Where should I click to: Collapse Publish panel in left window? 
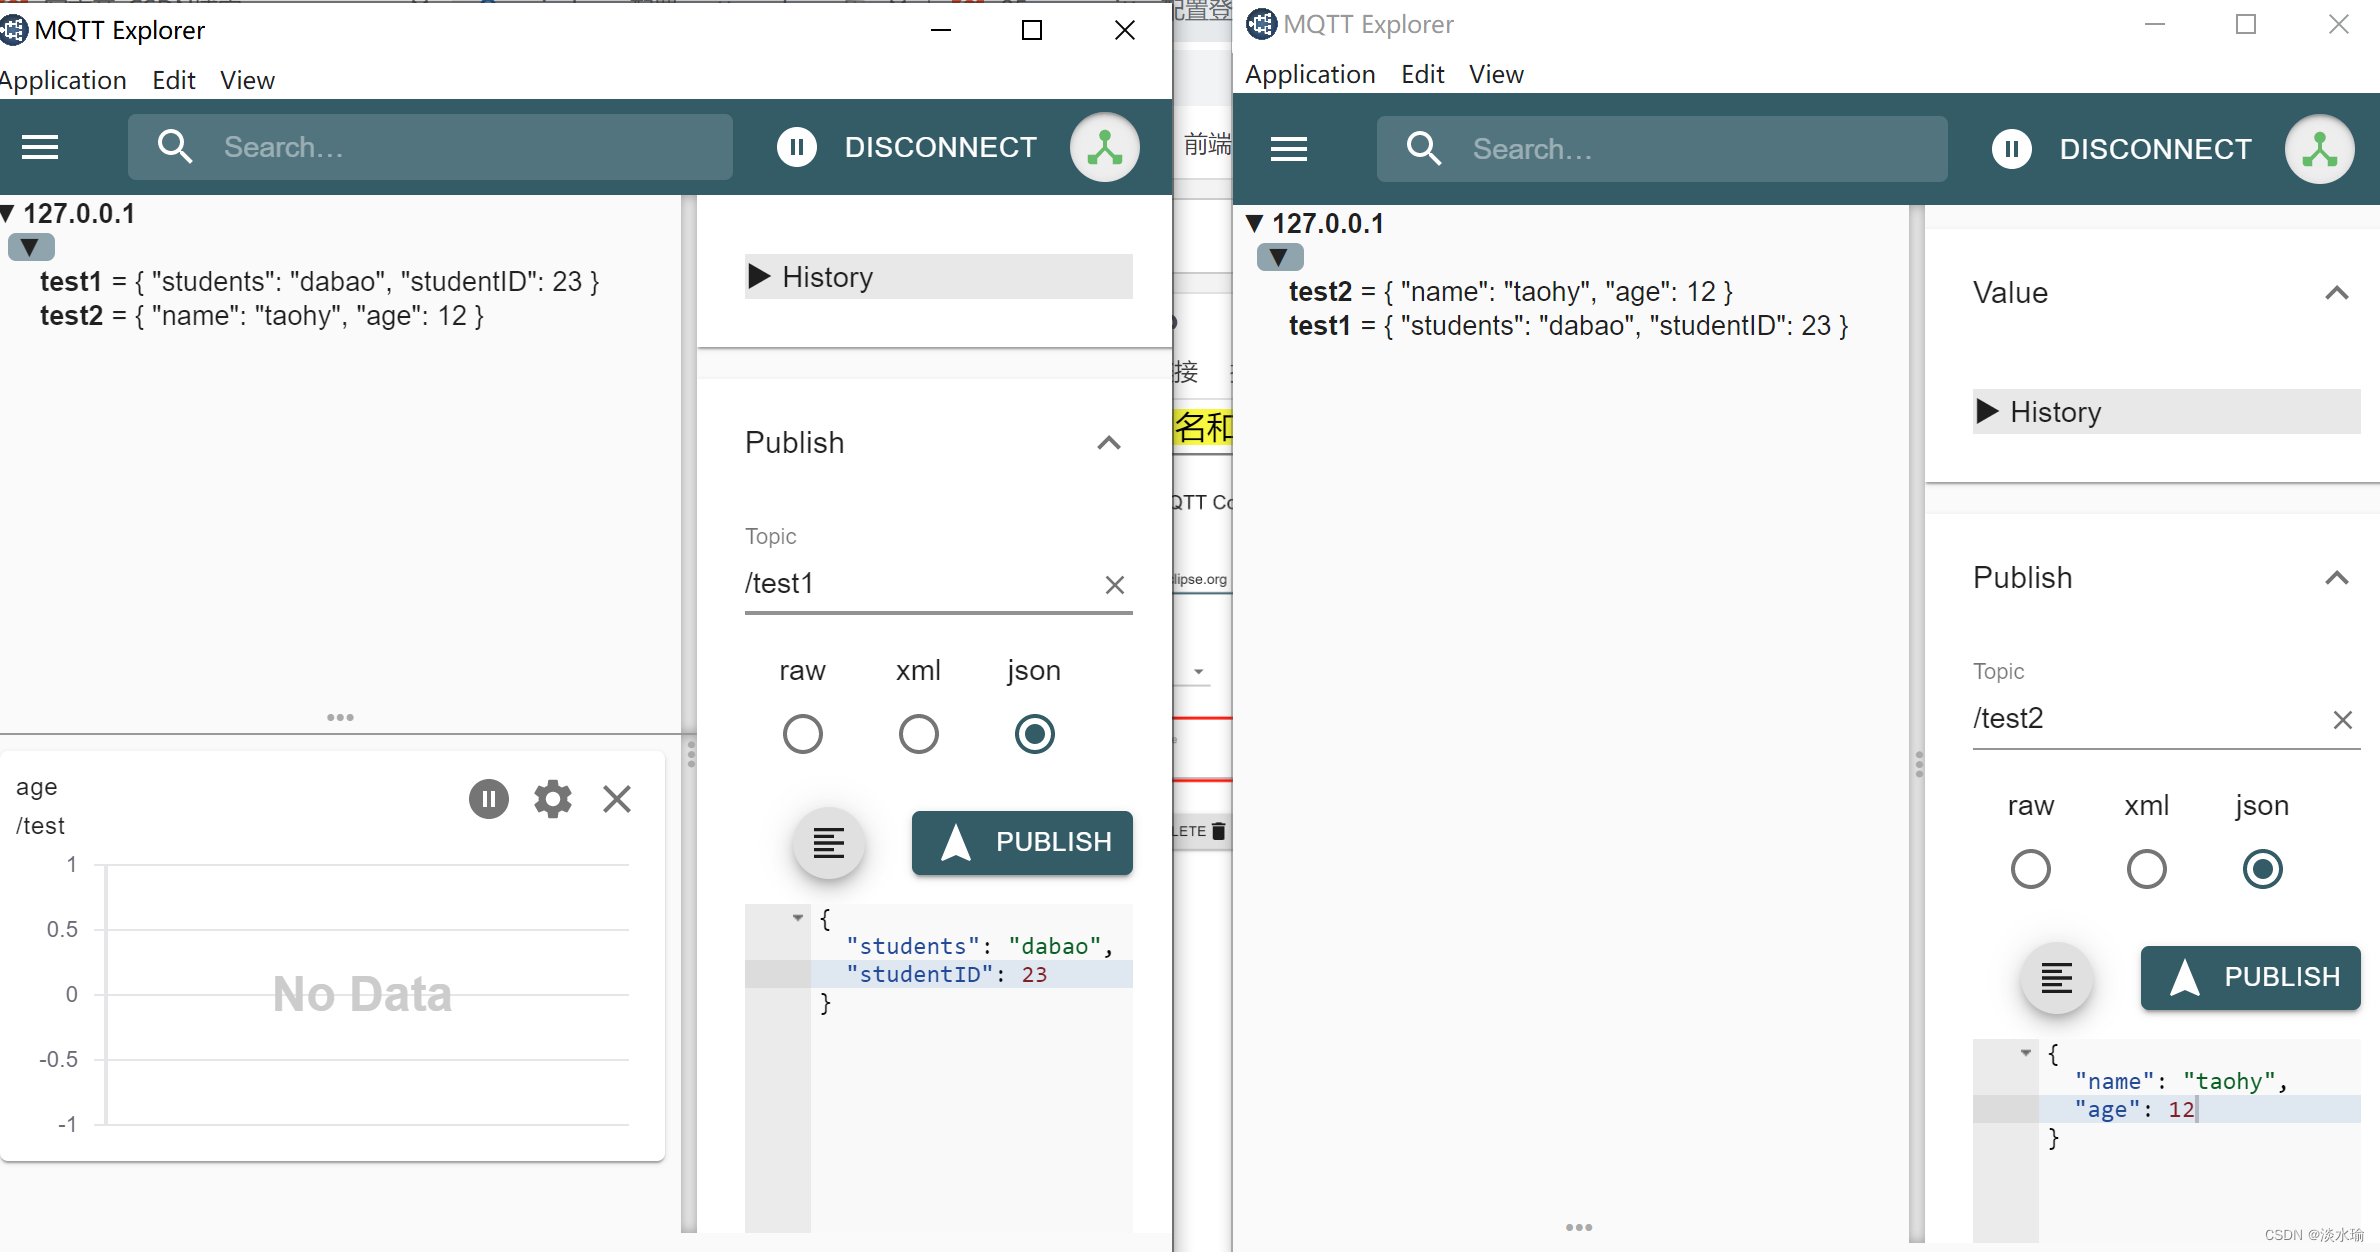[x=1109, y=443]
